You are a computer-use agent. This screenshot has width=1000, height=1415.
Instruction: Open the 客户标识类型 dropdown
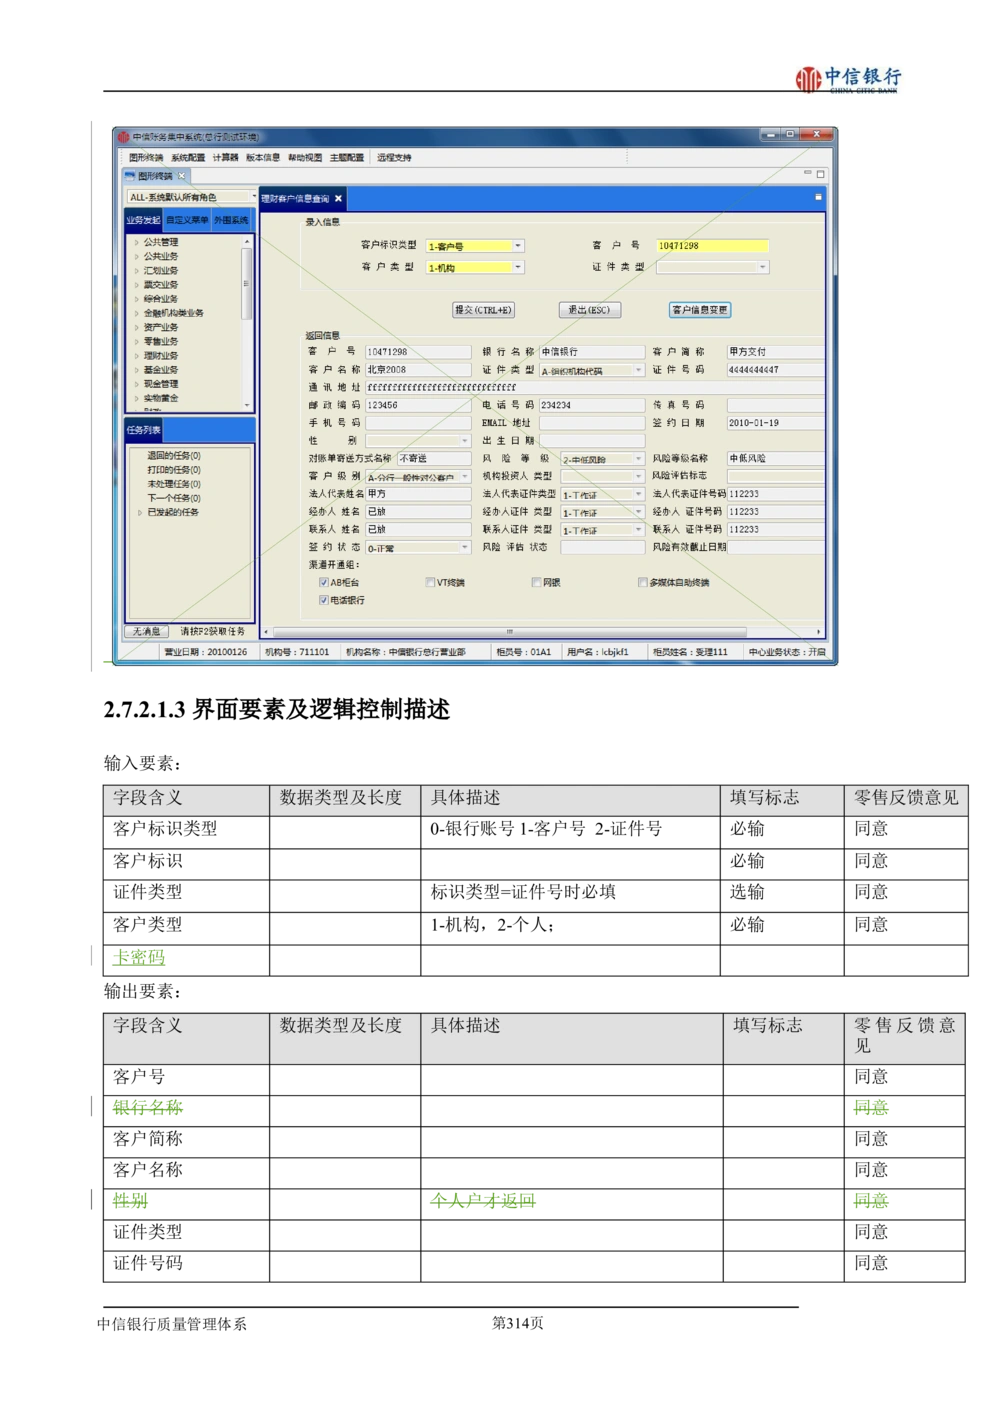(518, 245)
